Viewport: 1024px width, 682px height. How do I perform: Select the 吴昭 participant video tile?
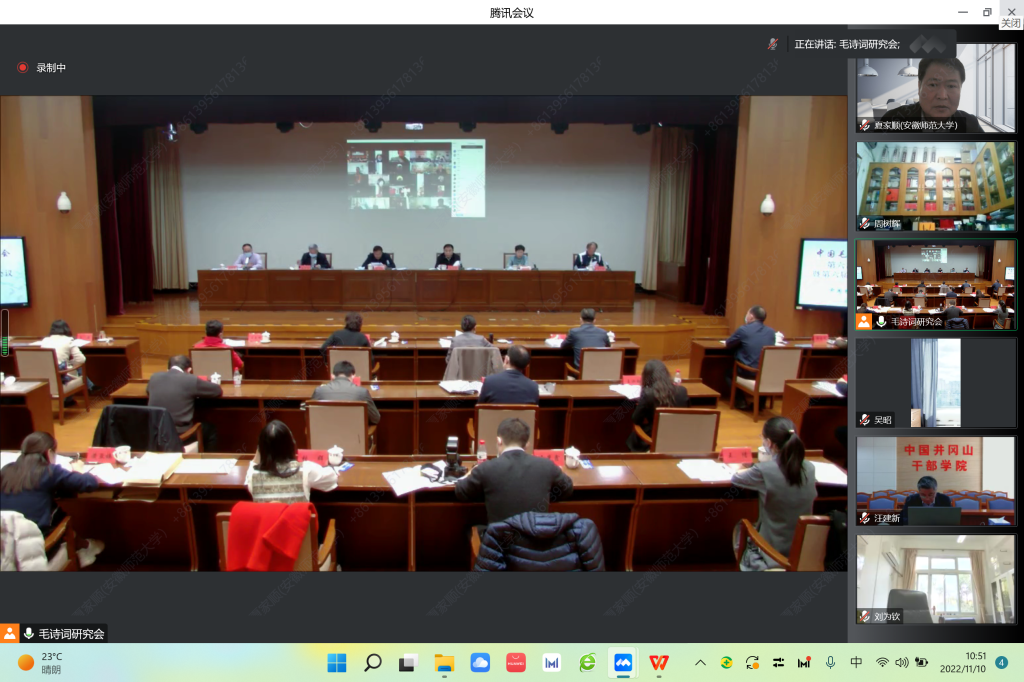(x=935, y=383)
